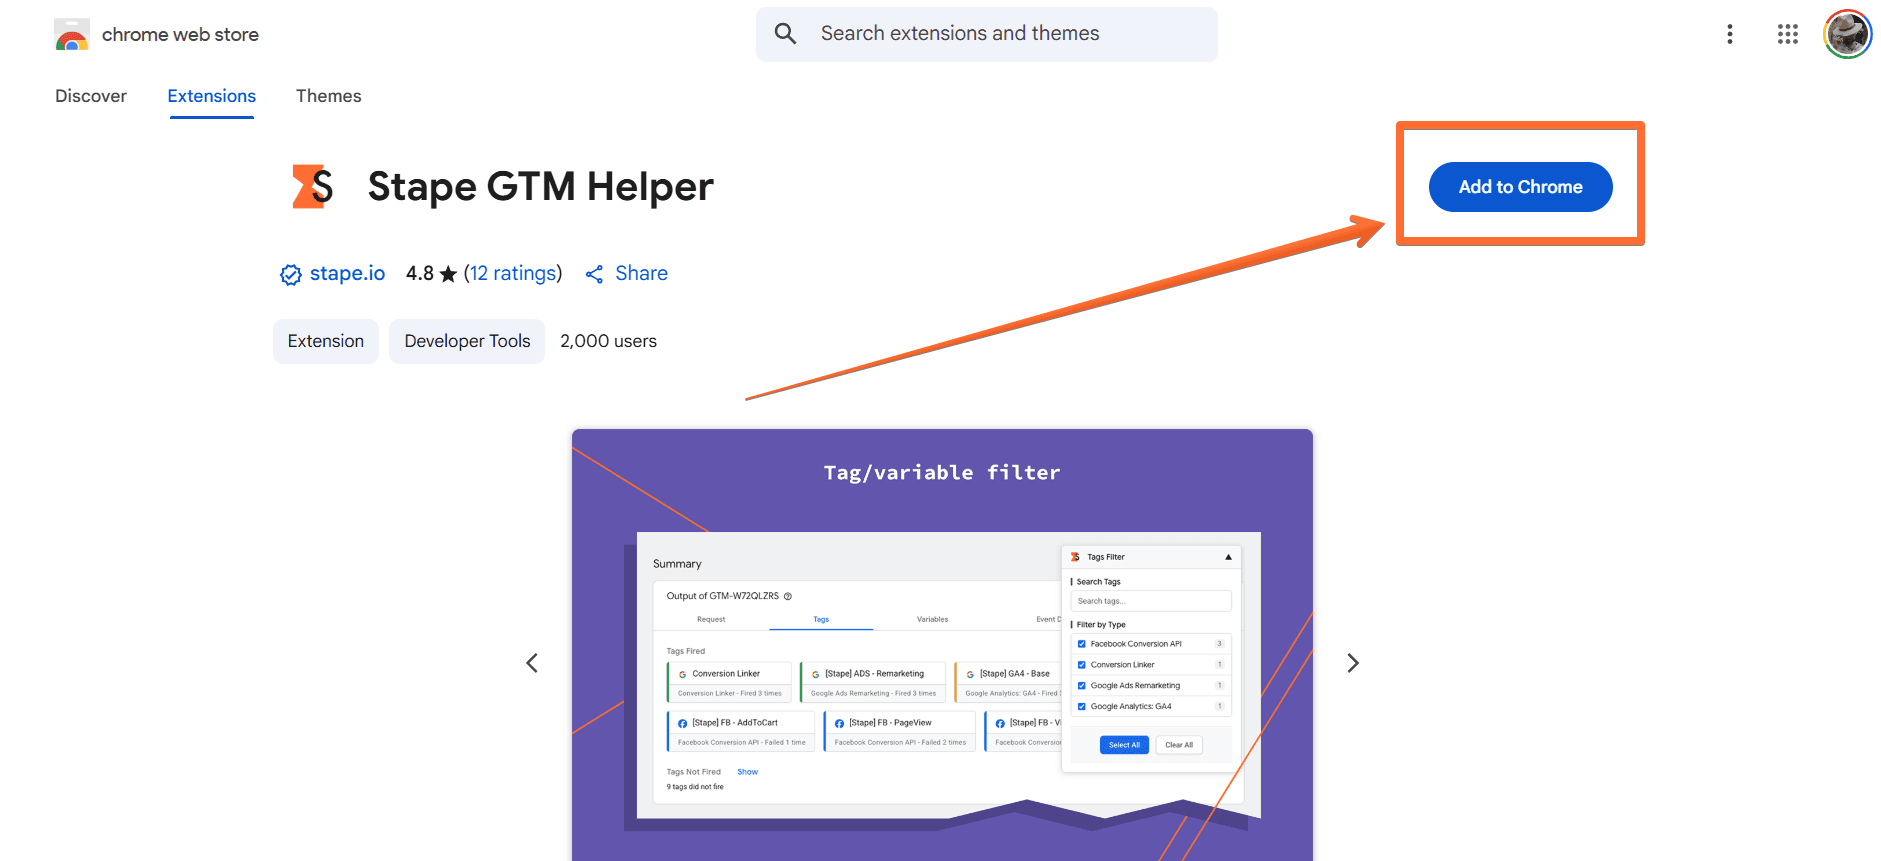Switch to the Discover tab
1881x861 pixels.
91,96
